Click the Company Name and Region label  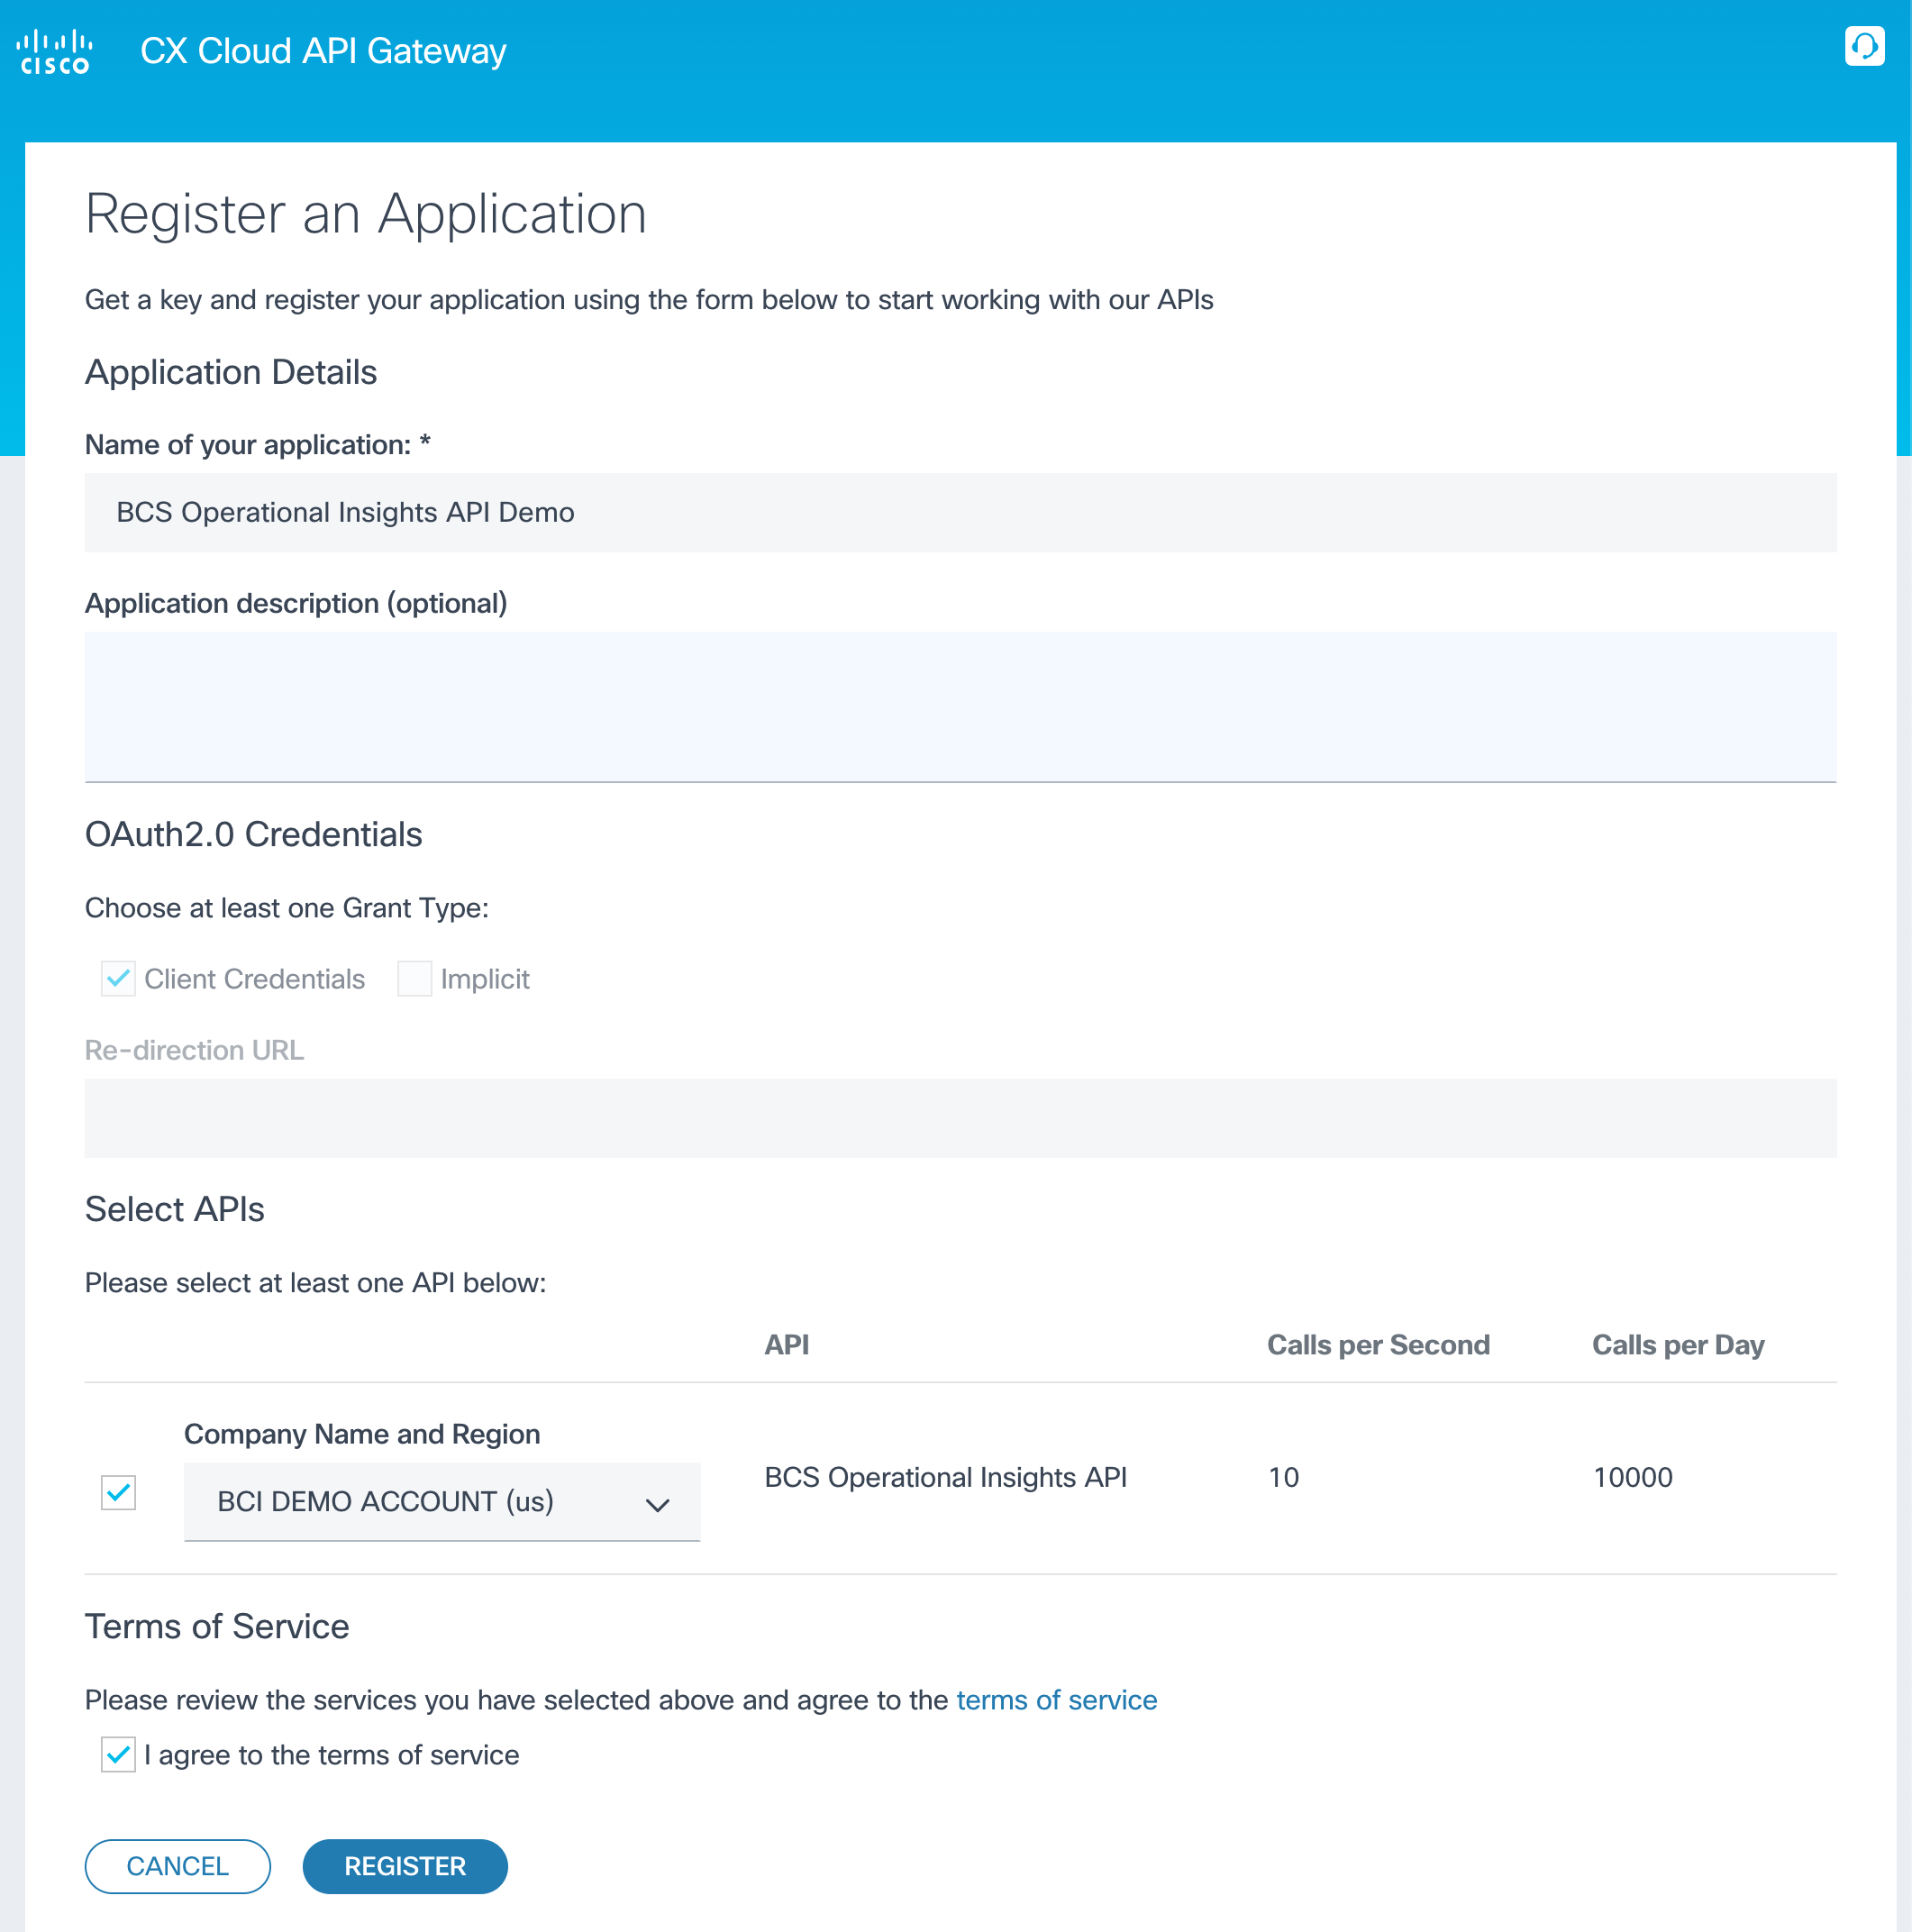pyautogui.click(x=362, y=1434)
